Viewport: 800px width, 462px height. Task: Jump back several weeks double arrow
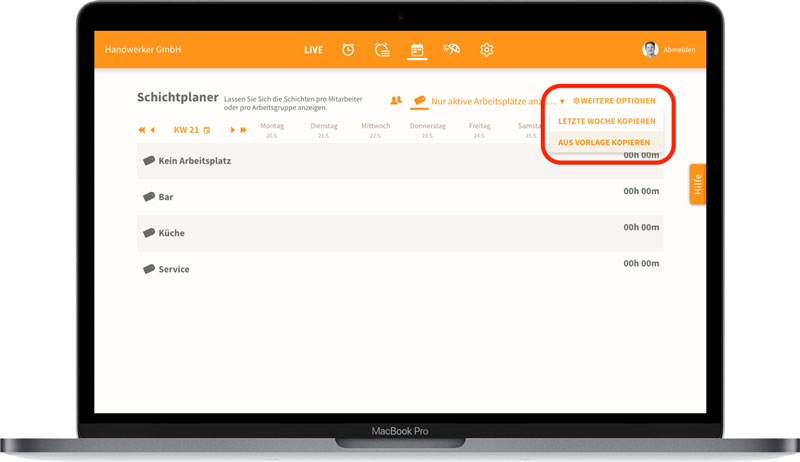(141, 130)
